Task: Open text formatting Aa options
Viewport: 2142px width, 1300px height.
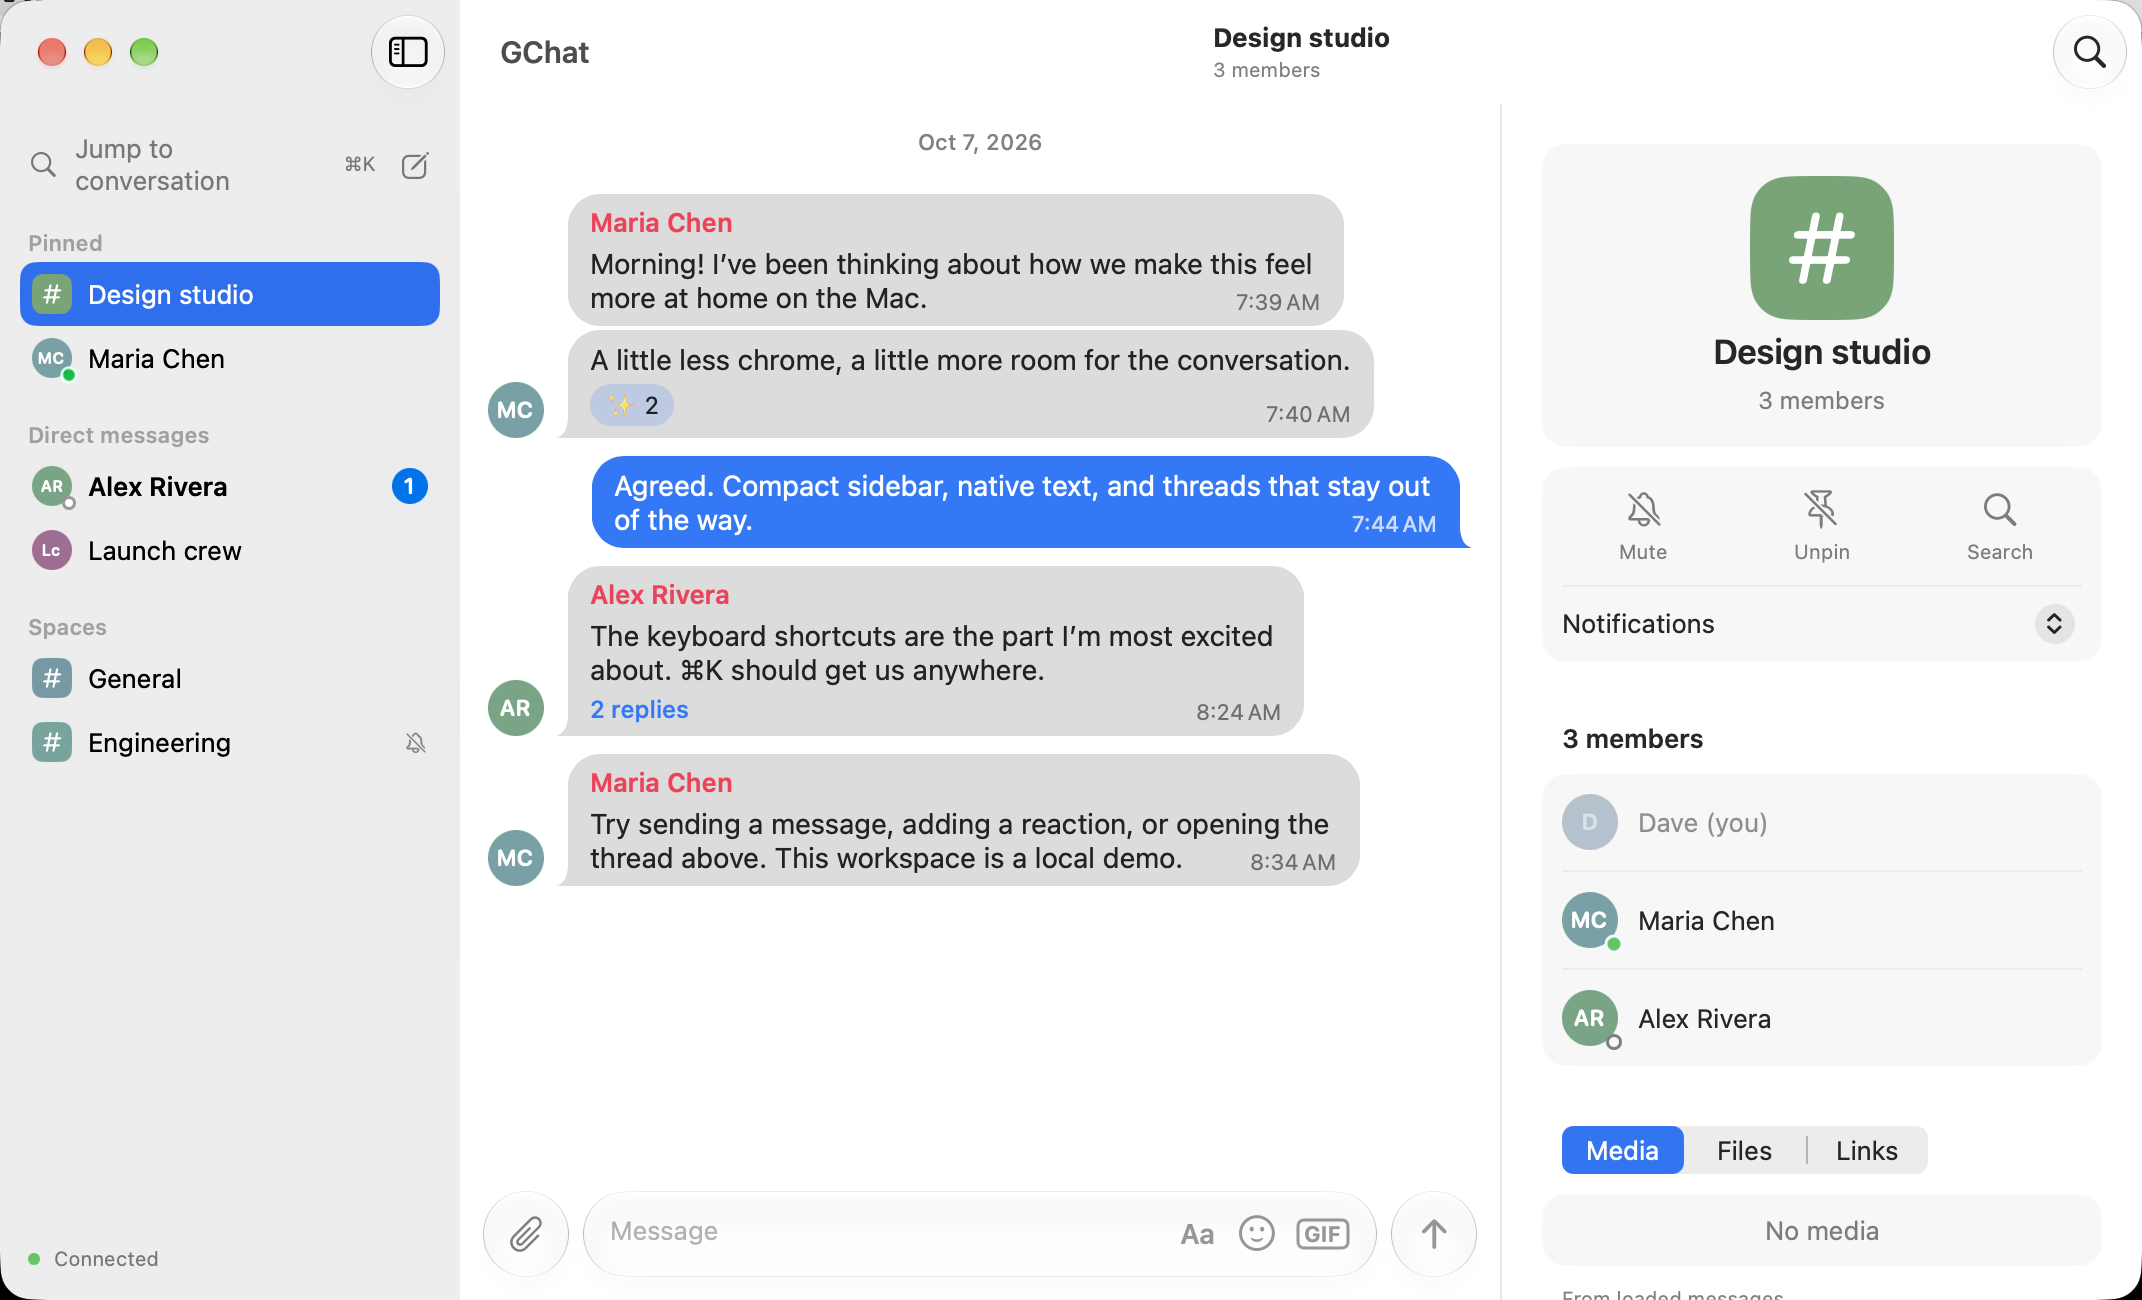Action: pyautogui.click(x=1197, y=1234)
